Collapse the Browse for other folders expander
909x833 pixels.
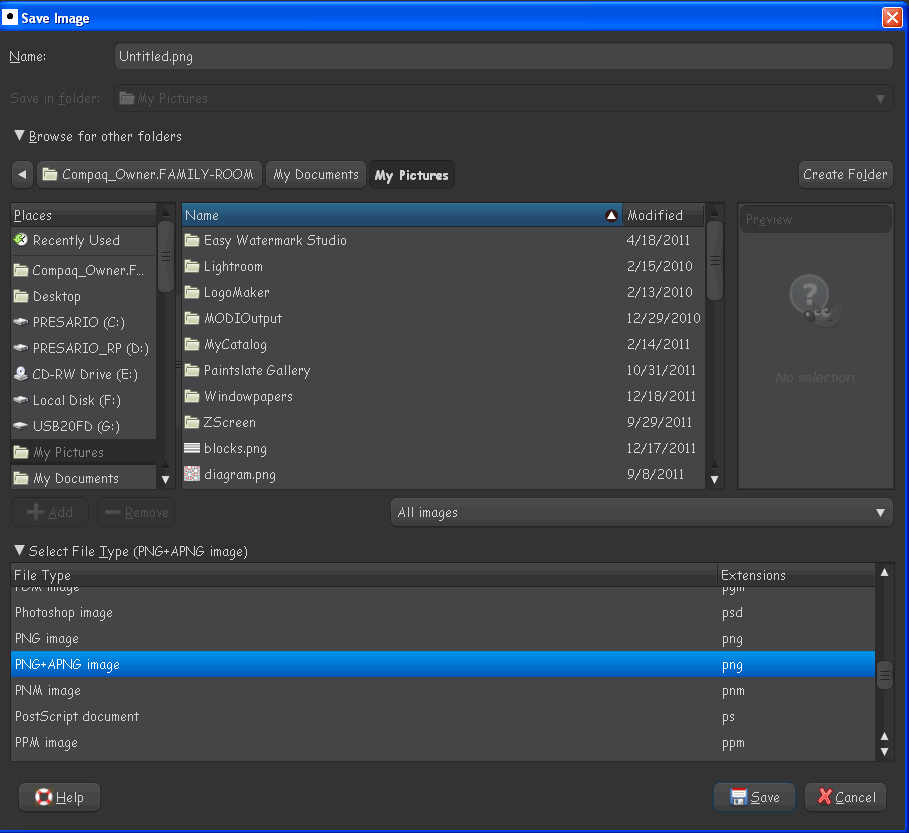point(19,136)
